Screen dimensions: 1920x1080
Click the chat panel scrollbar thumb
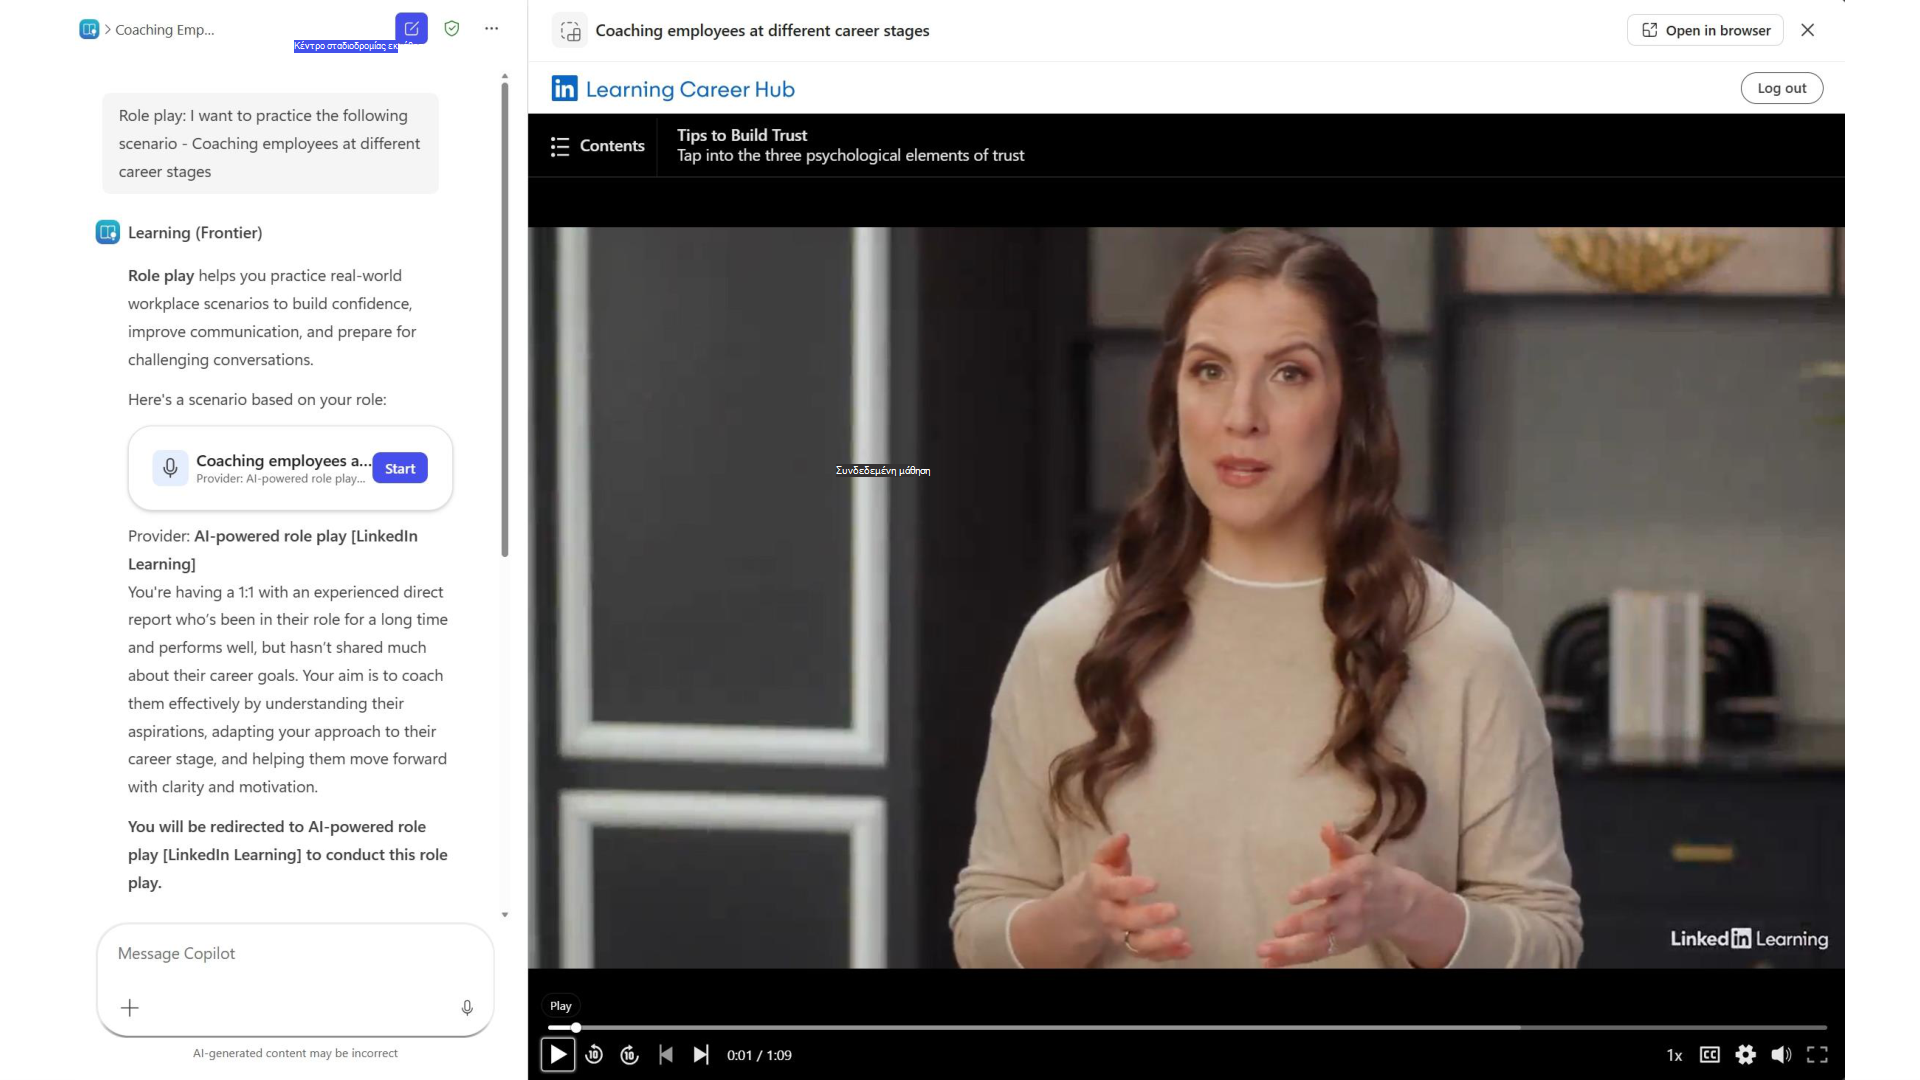coord(505,320)
